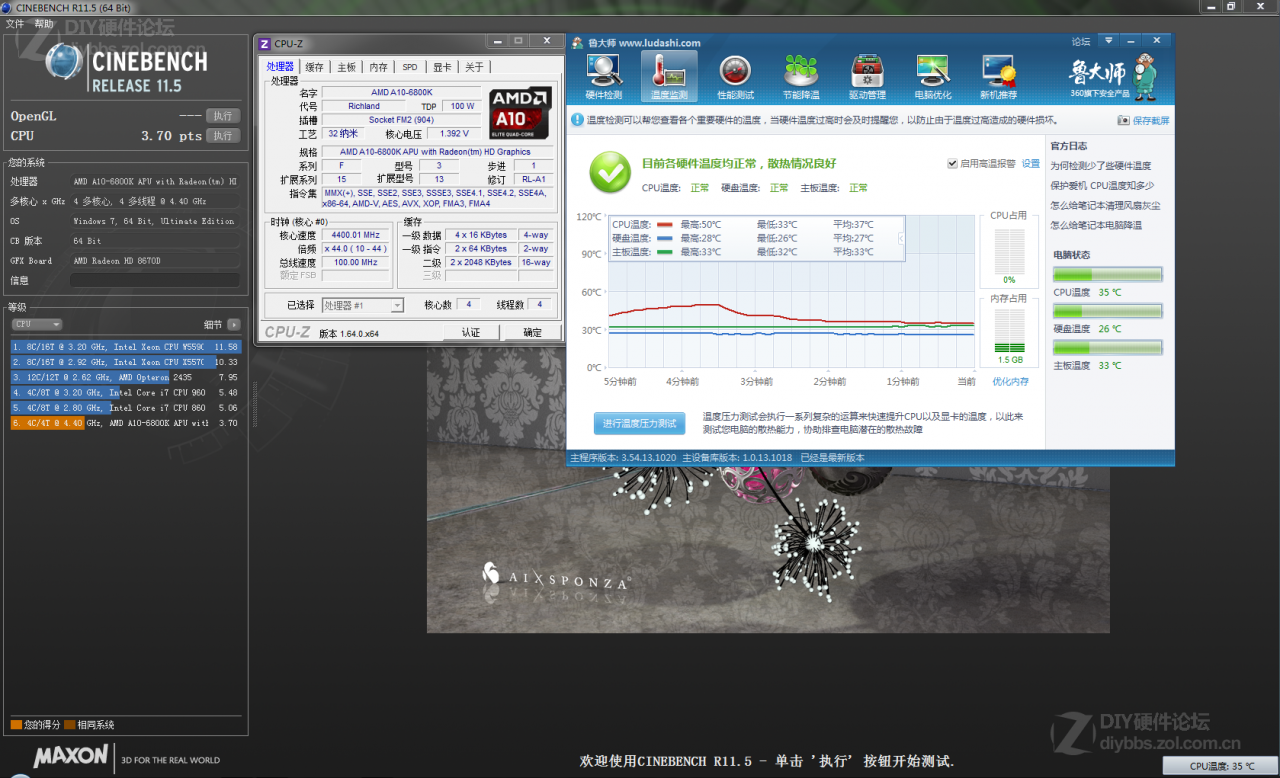Select ranking row Core i7 860
Viewport: 1280px width, 778px height.
pos(126,408)
